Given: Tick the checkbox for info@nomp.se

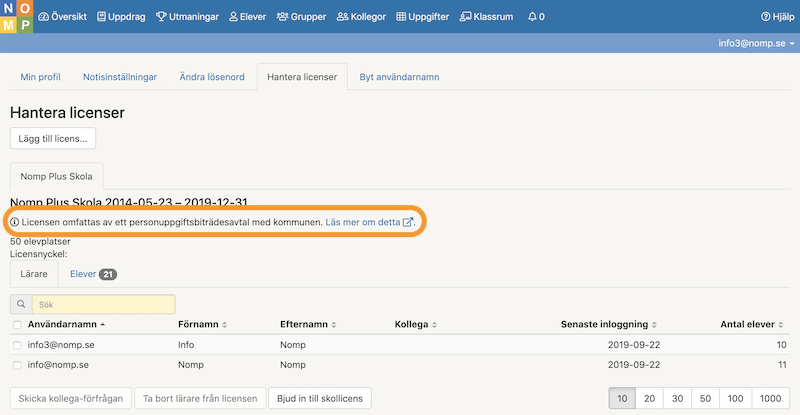Looking at the screenshot, I should [17, 365].
